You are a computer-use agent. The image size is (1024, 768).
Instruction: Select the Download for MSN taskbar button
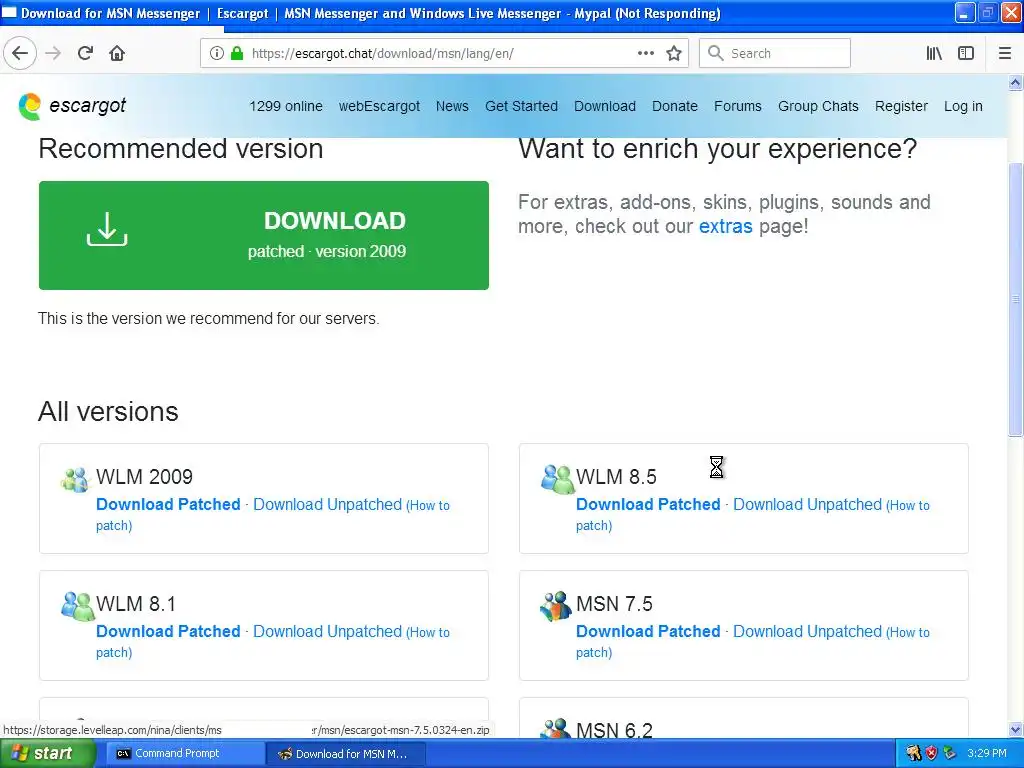(346, 753)
